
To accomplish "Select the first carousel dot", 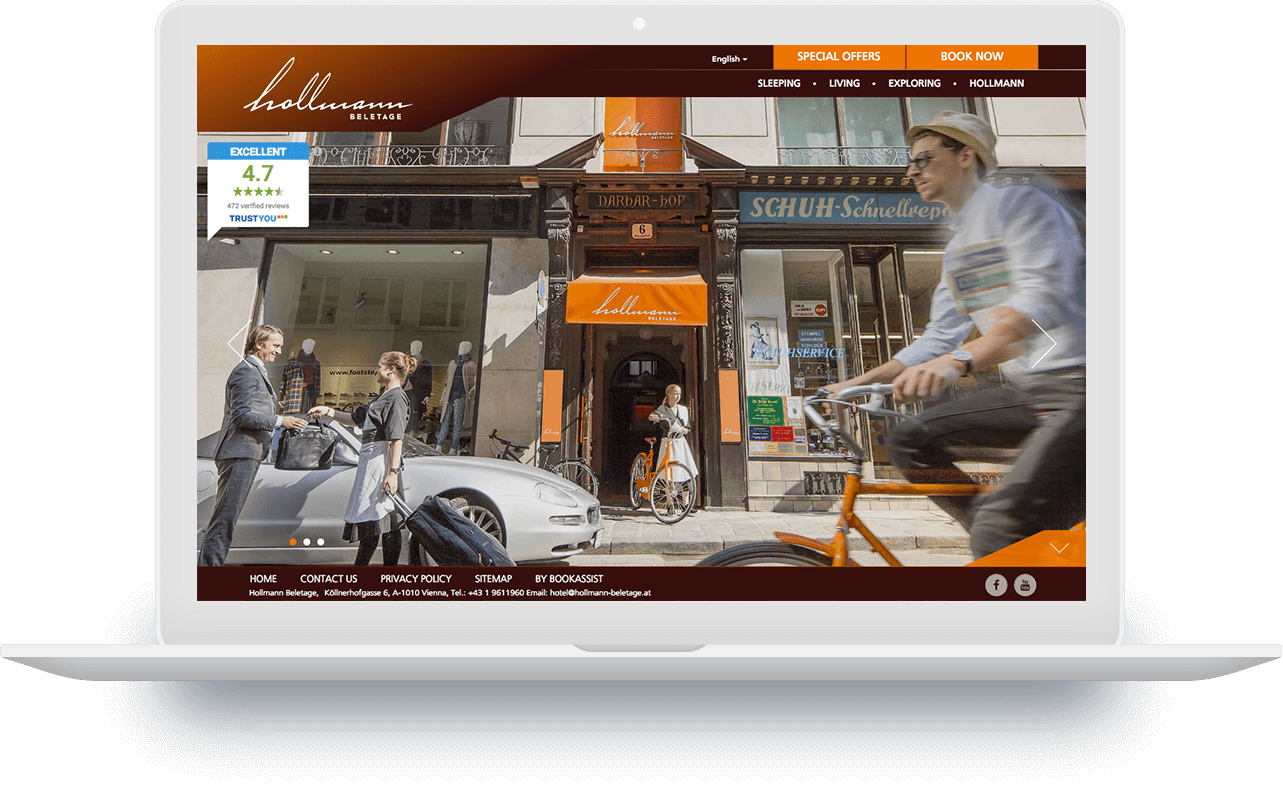I will pos(293,542).
